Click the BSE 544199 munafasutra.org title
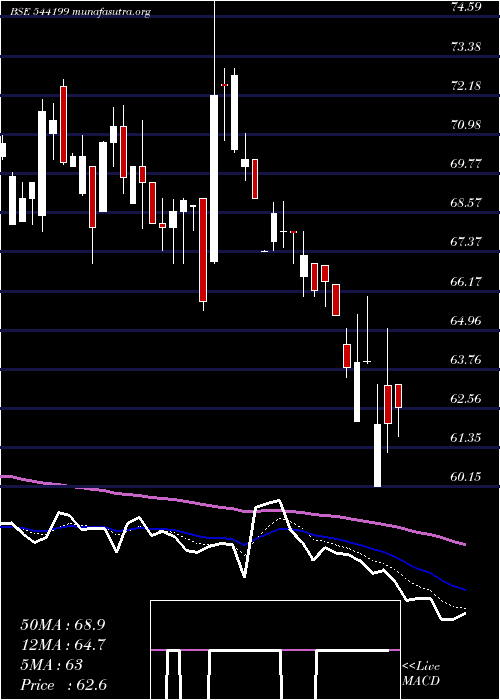The height and width of the screenshot is (700, 500). click(x=81, y=12)
